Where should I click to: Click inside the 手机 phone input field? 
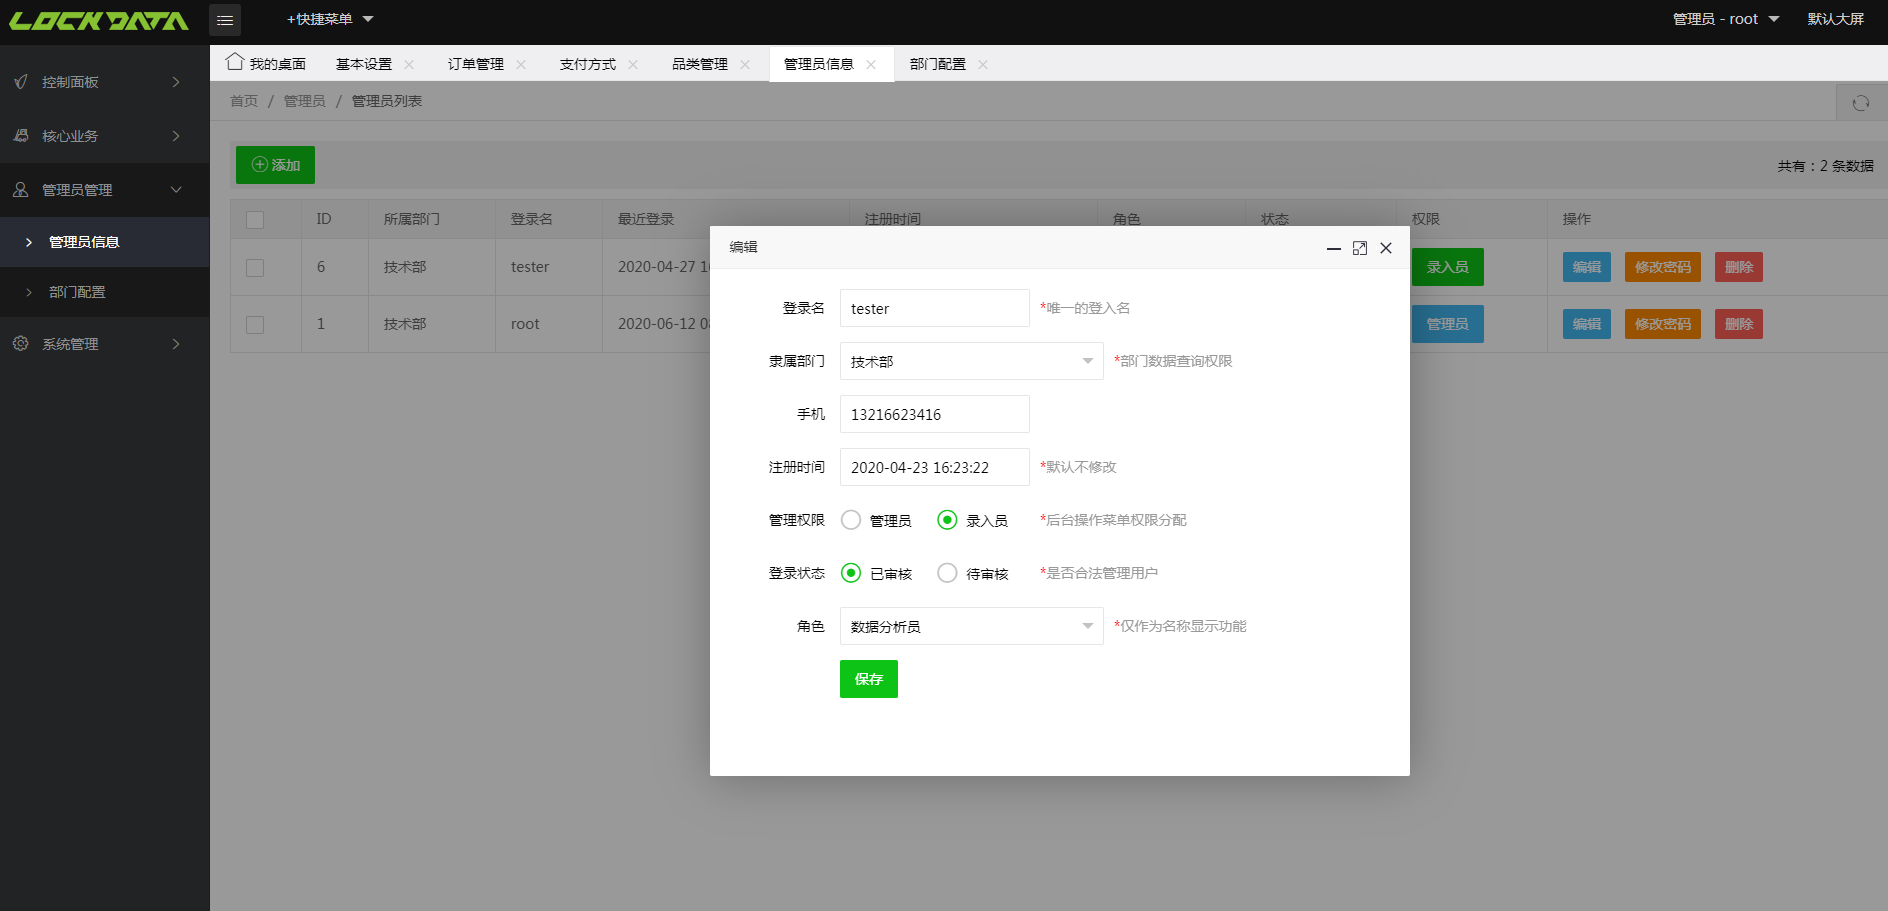click(x=933, y=414)
